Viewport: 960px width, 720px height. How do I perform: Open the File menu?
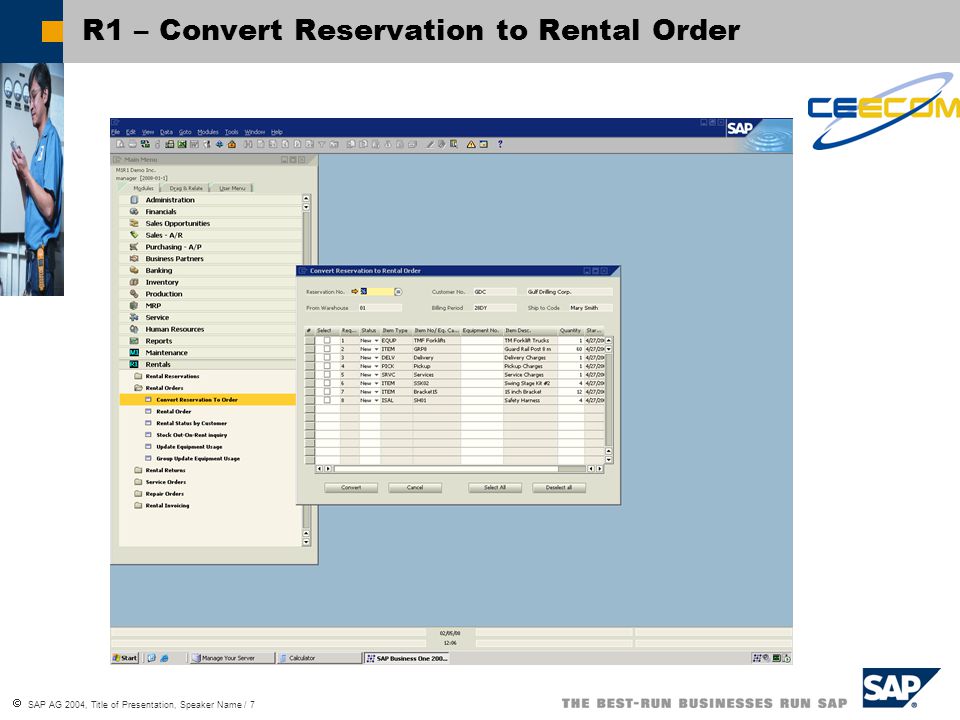pos(115,132)
